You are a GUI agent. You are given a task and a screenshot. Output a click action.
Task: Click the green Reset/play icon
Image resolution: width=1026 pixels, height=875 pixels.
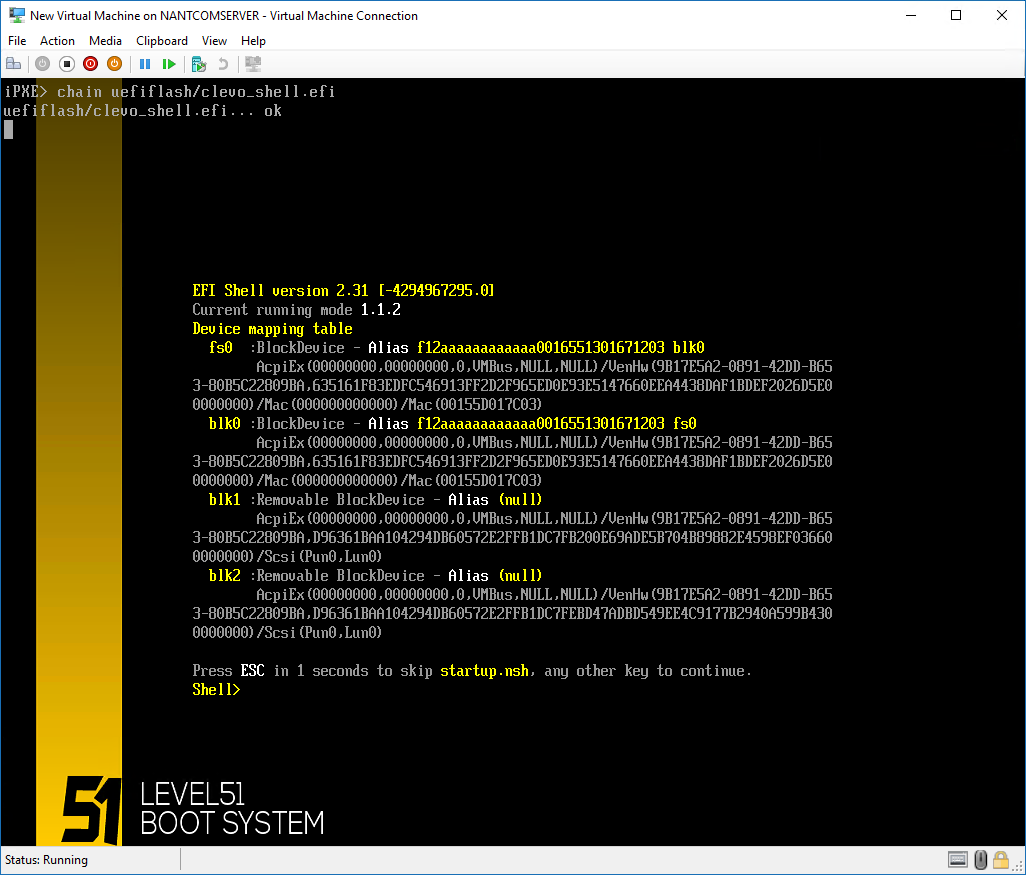(x=169, y=64)
